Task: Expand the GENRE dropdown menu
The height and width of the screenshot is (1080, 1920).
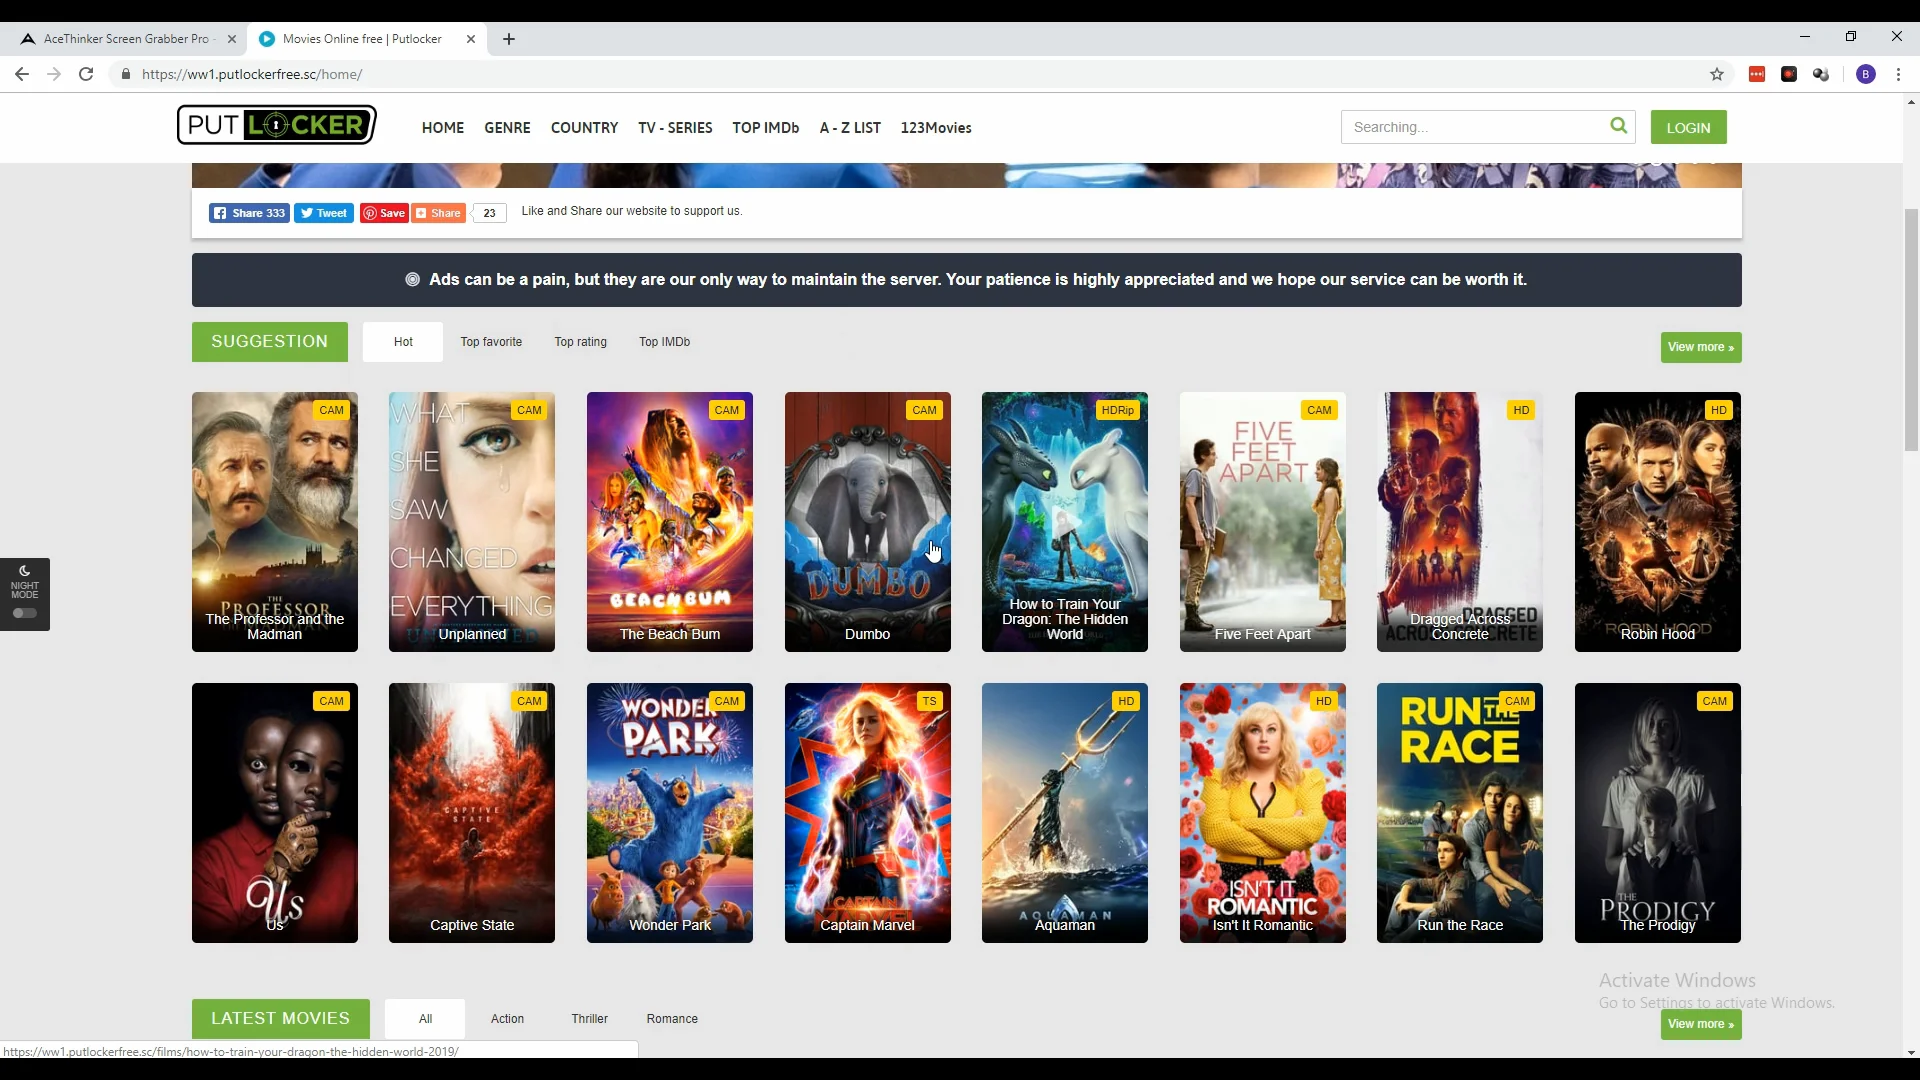Action: pos(506,127)
